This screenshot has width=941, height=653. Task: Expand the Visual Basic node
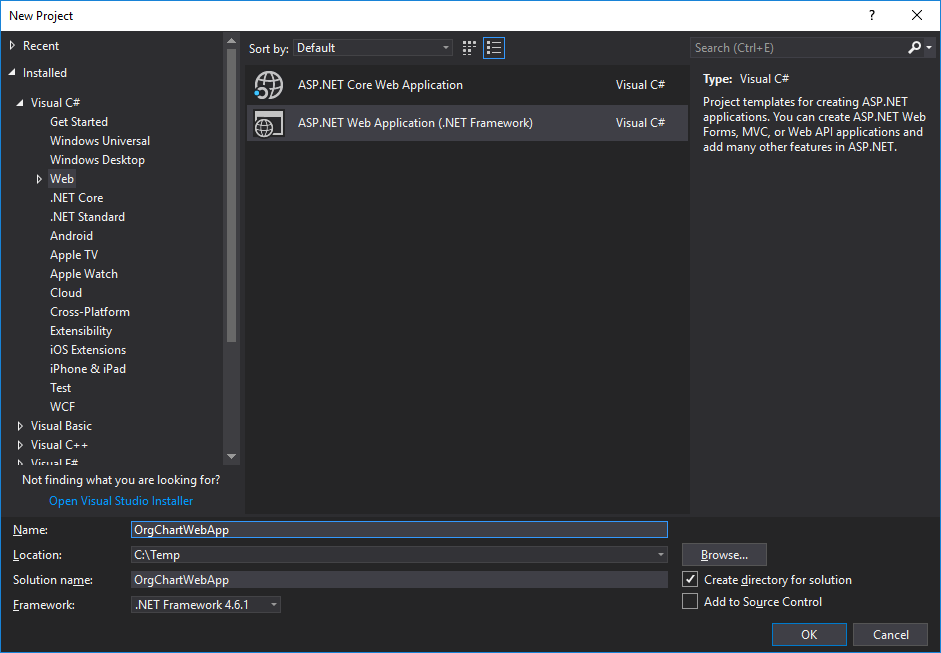pyautogui.click(x=20, y=426)
